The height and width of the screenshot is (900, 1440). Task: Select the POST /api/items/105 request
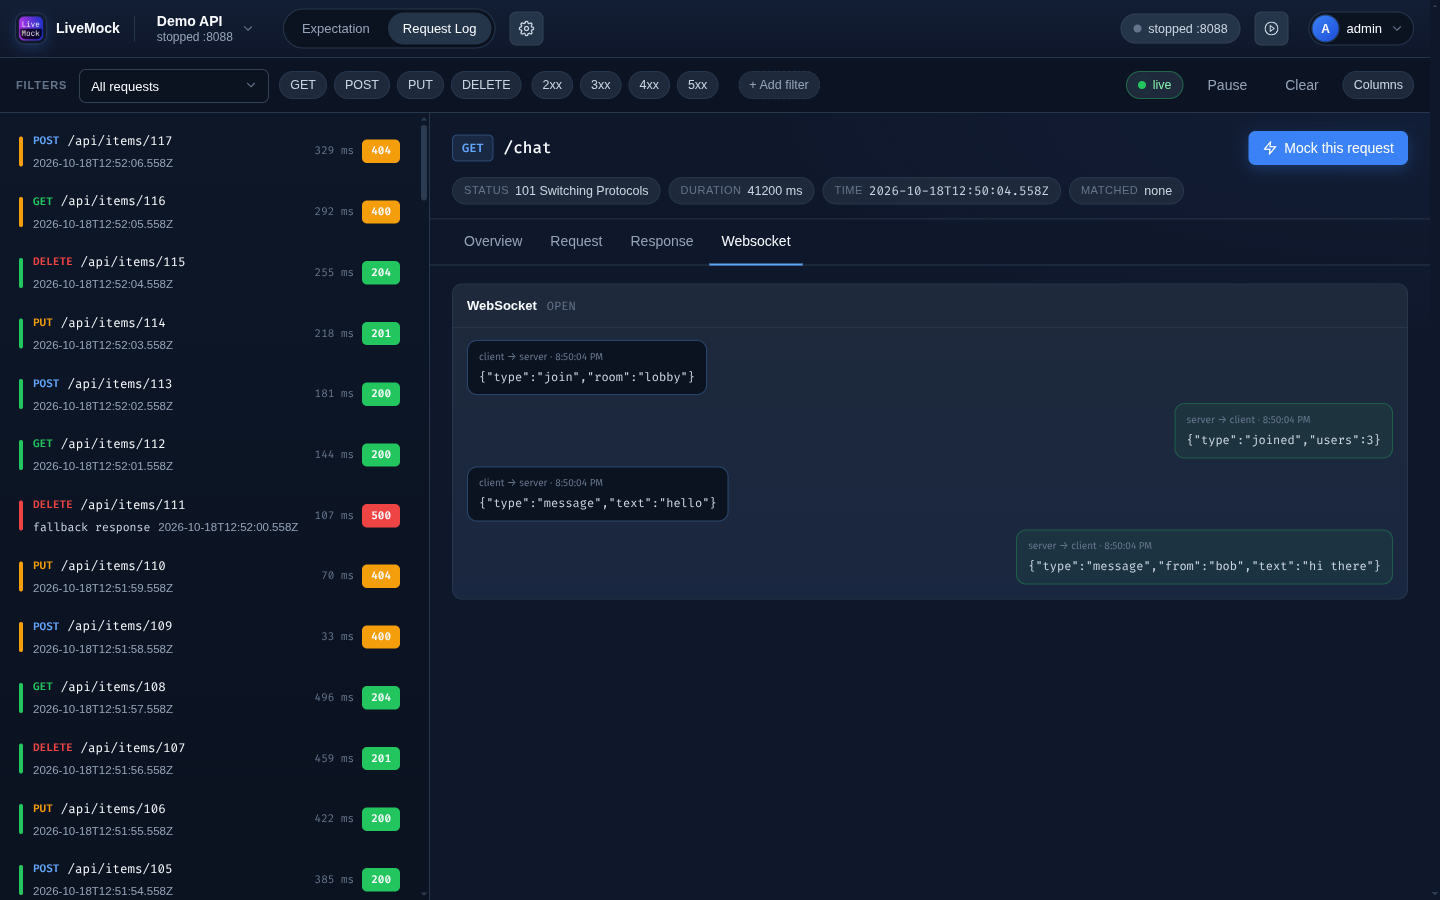click(x=210, y=879)
